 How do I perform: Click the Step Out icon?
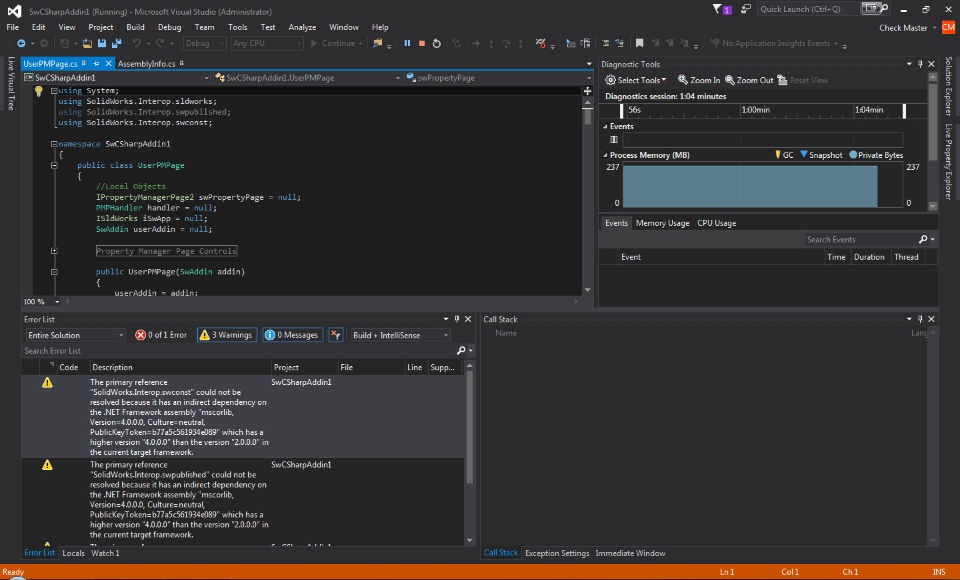[520, 43]
